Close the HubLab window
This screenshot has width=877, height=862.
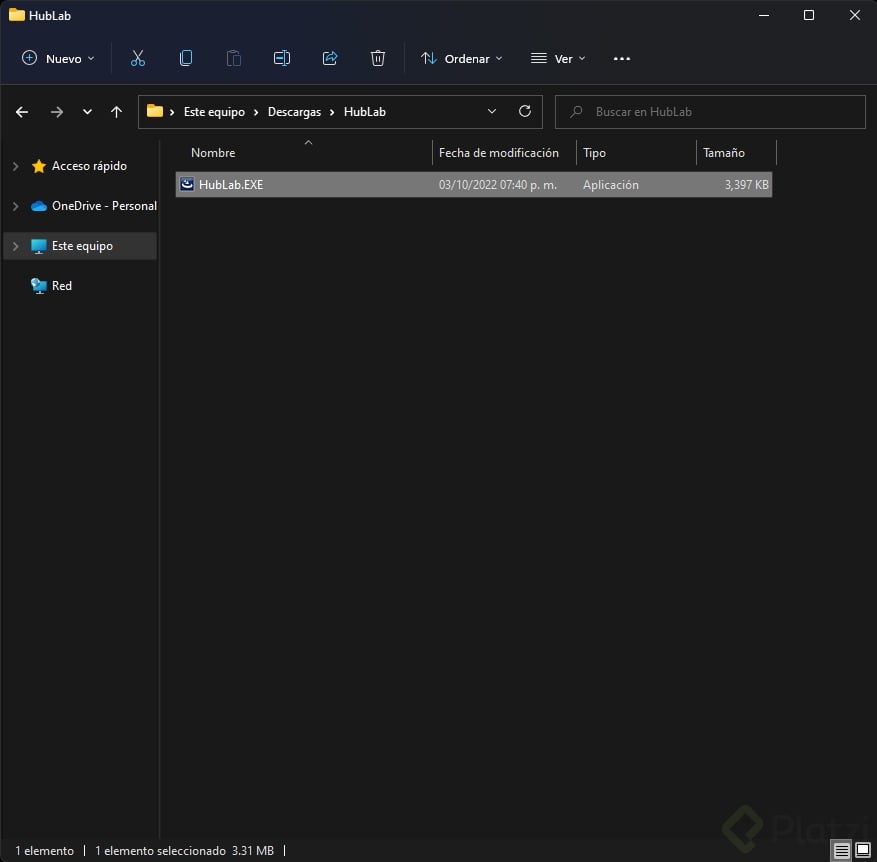tap(854, 15)
